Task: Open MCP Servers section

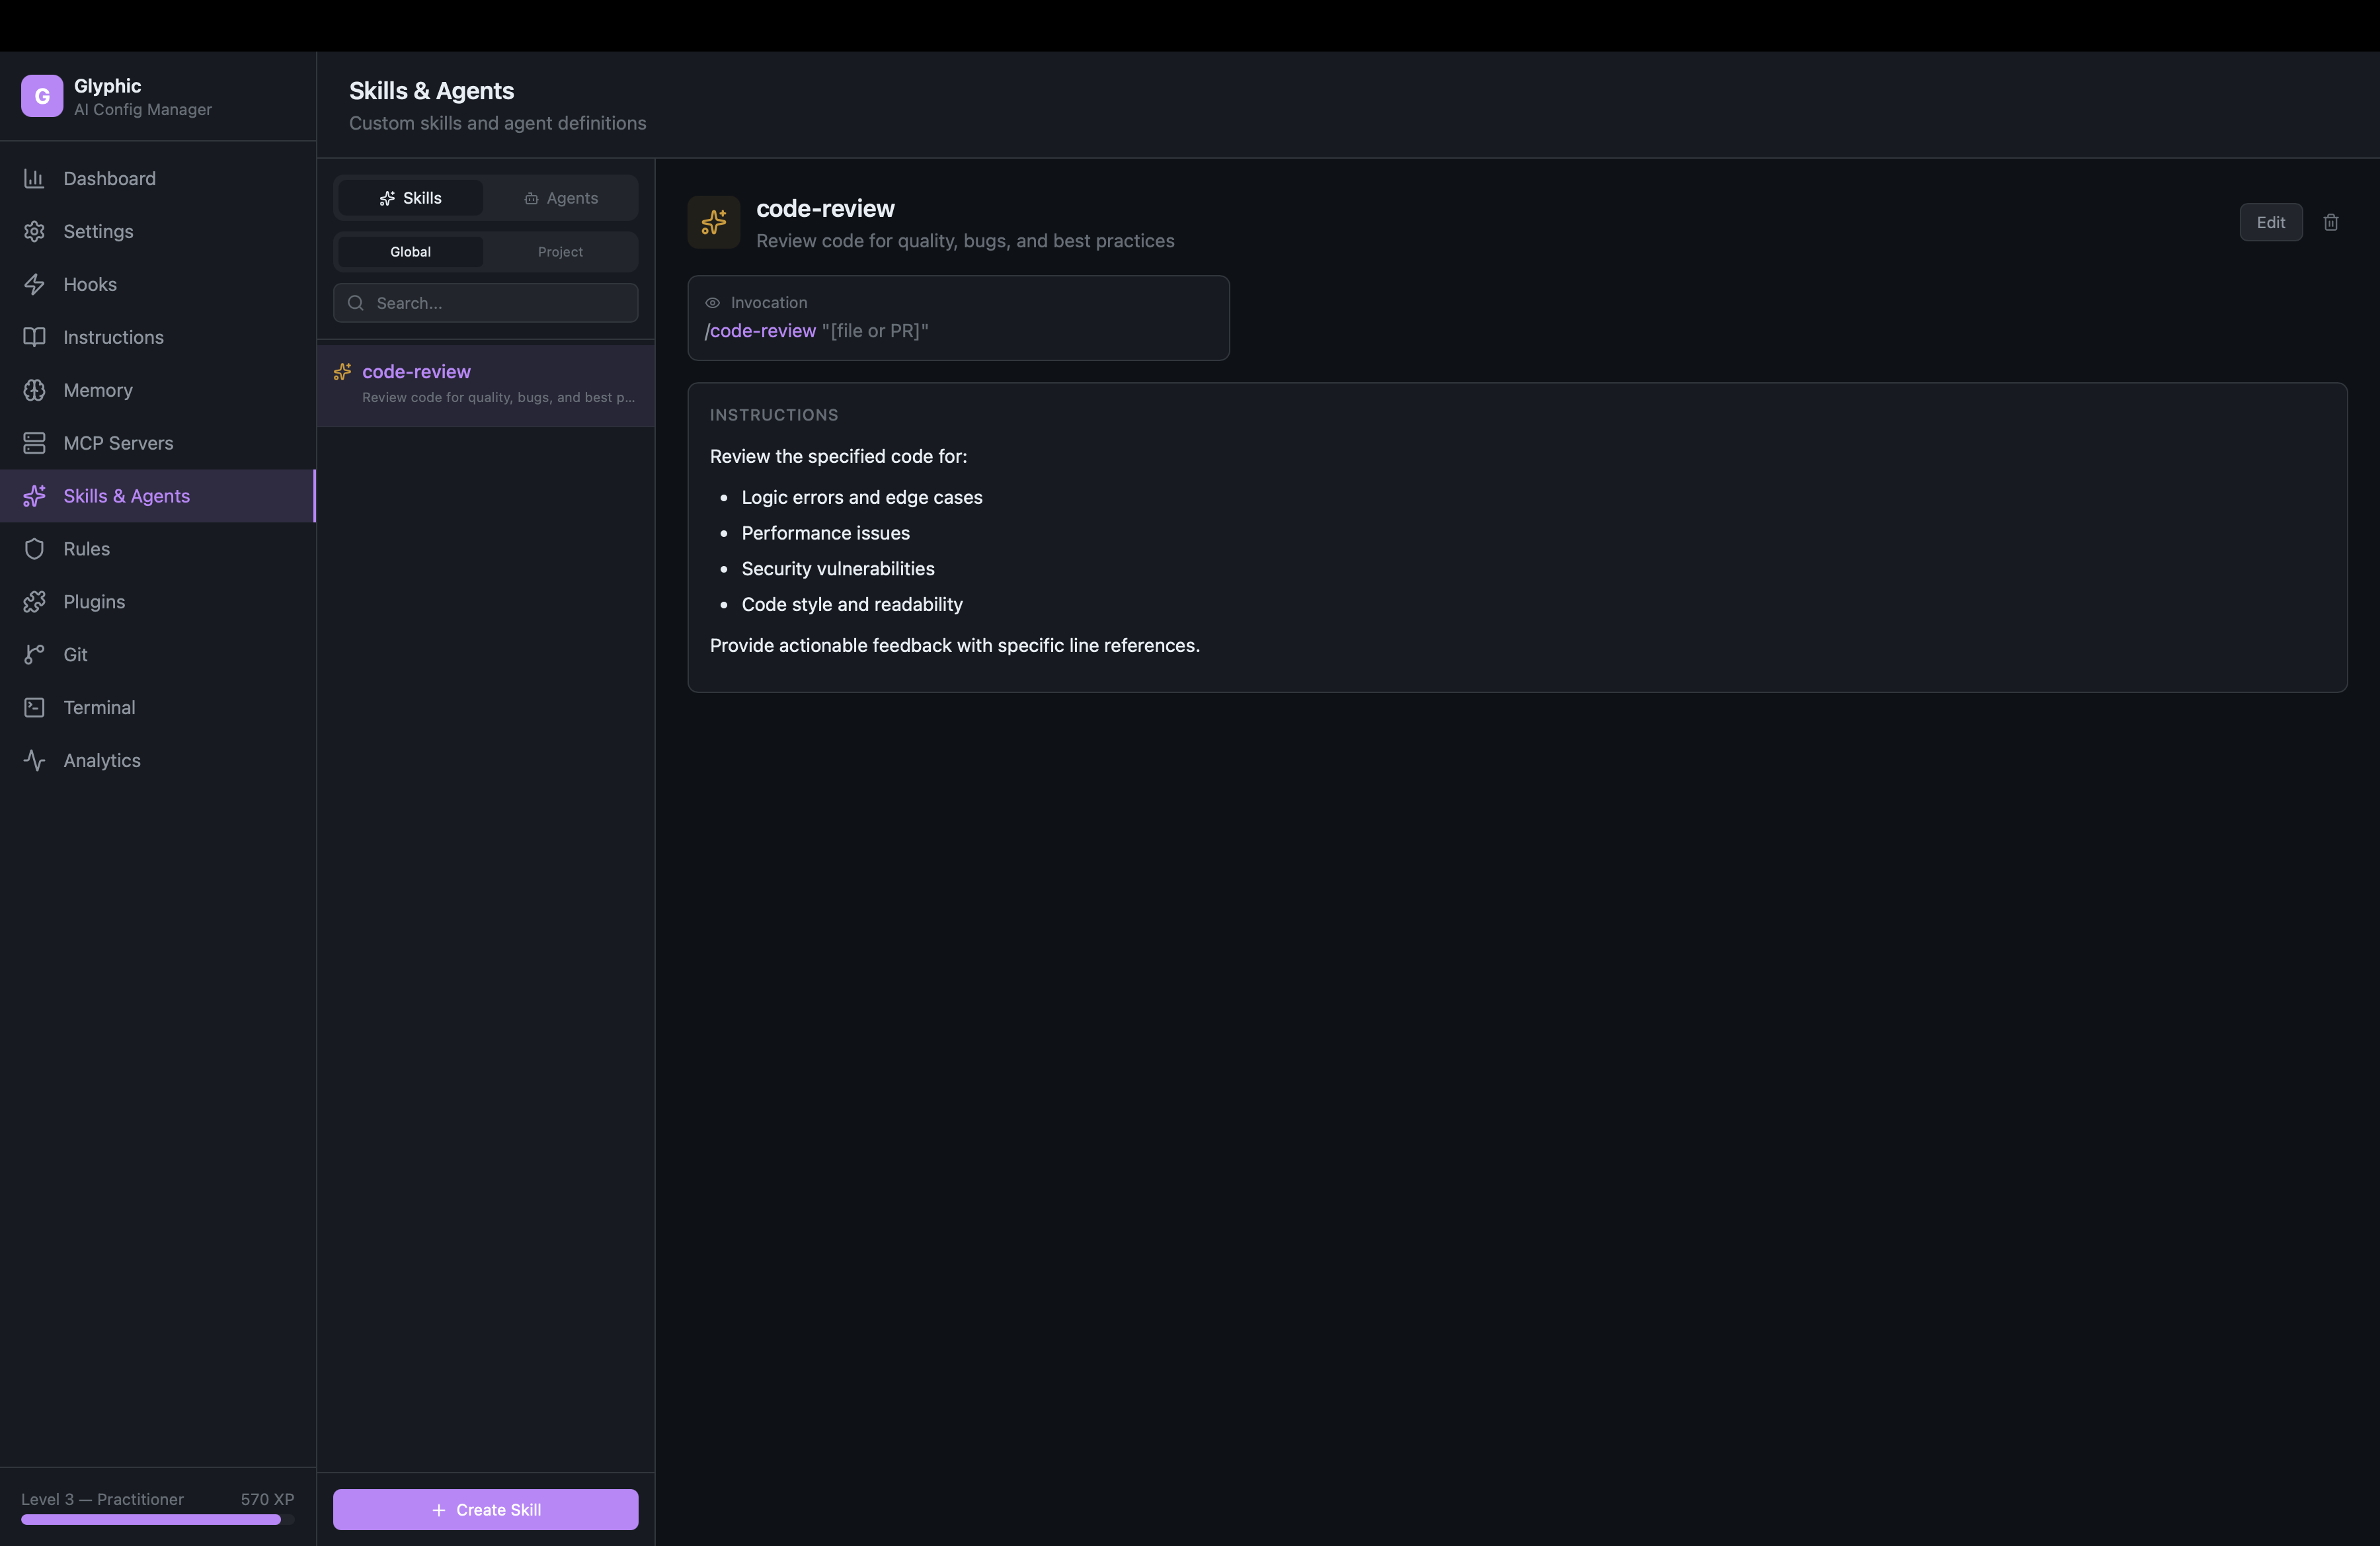Action: [x=118, y=443]
